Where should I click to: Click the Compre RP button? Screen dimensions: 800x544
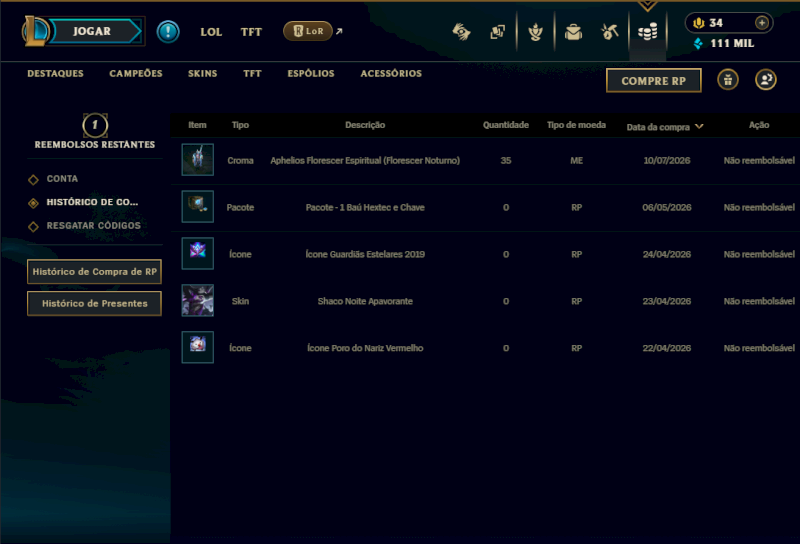654,81
